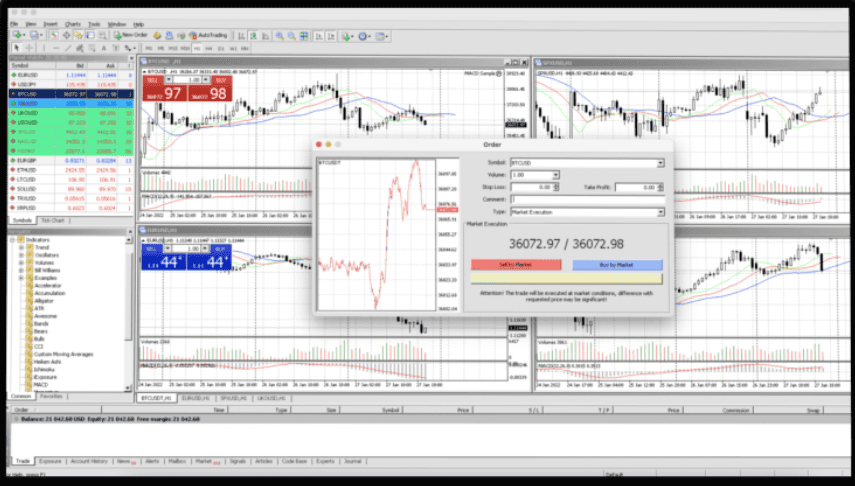
Task: Select the MACD indicator in Navigator
Action: click(41, 385)
